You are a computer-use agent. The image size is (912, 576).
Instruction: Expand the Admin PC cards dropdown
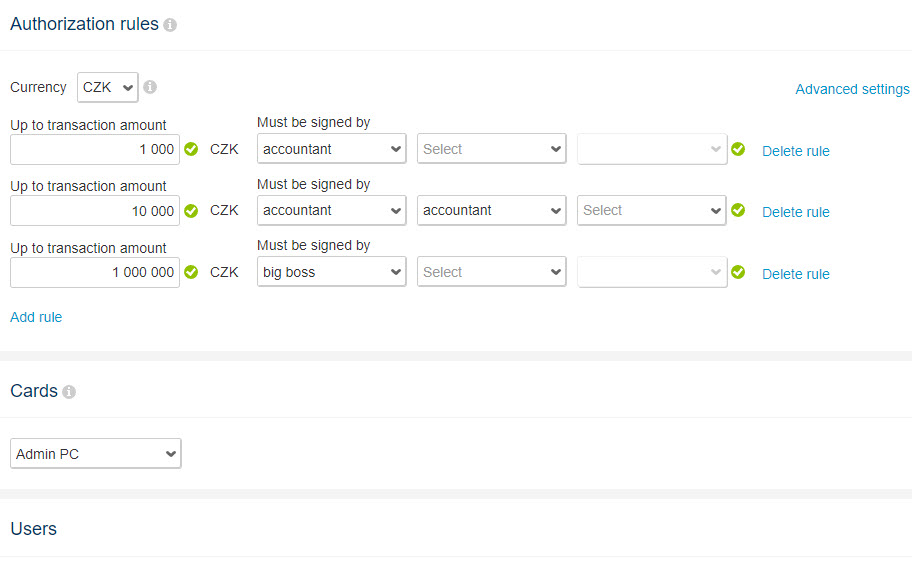96,453
